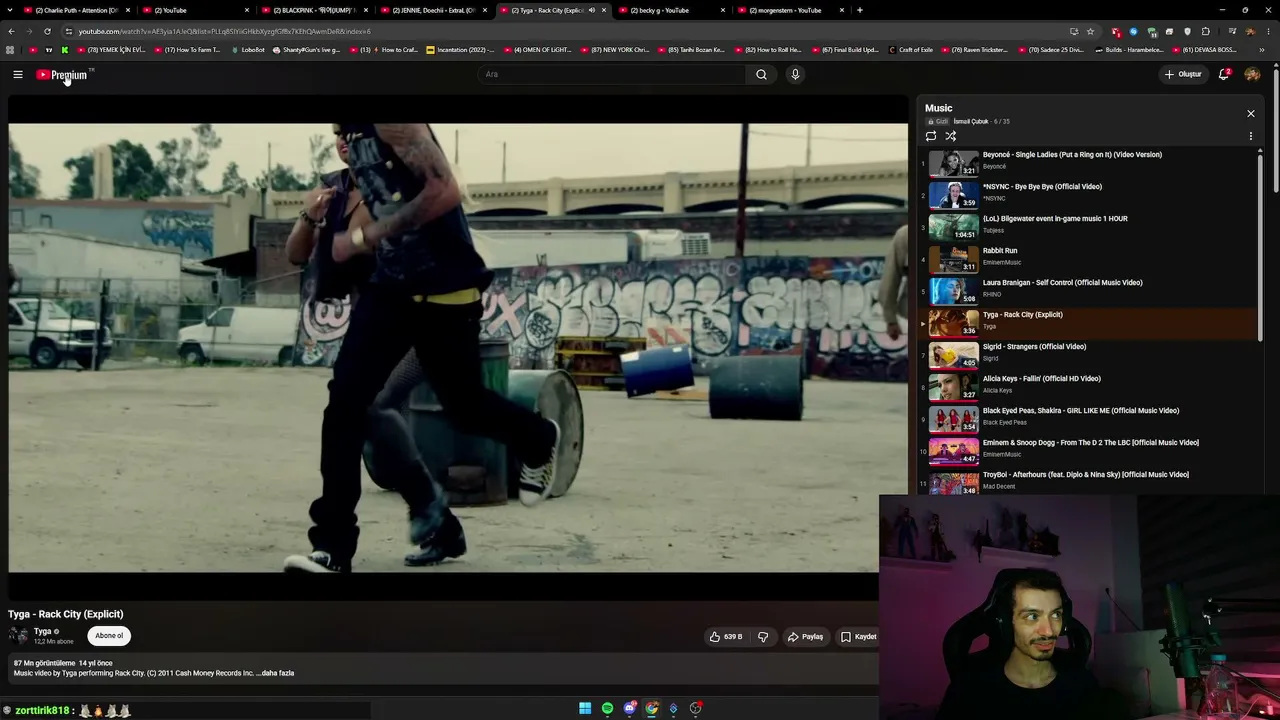Open the 'Oluştur' create menu
Viewport: 1280px width, 720px height.
coord(1183,74)
